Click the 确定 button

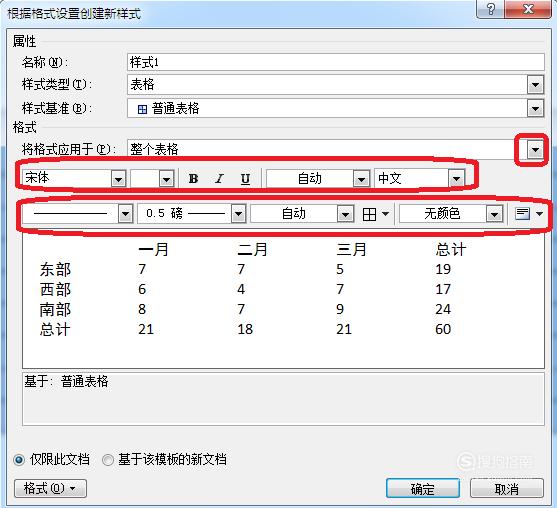(x=422, y=489)
